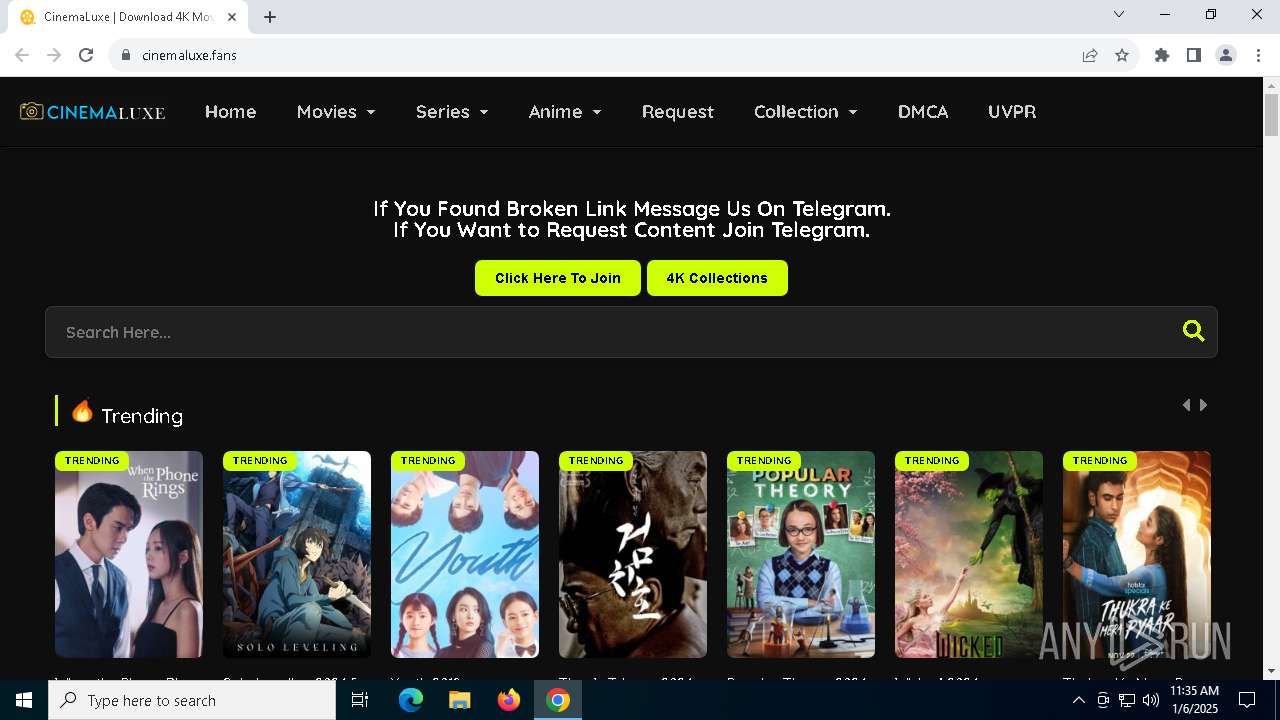Expand the Anime dropdown menu
Screen dimensions: 1280x720
[x=565, y=112]
